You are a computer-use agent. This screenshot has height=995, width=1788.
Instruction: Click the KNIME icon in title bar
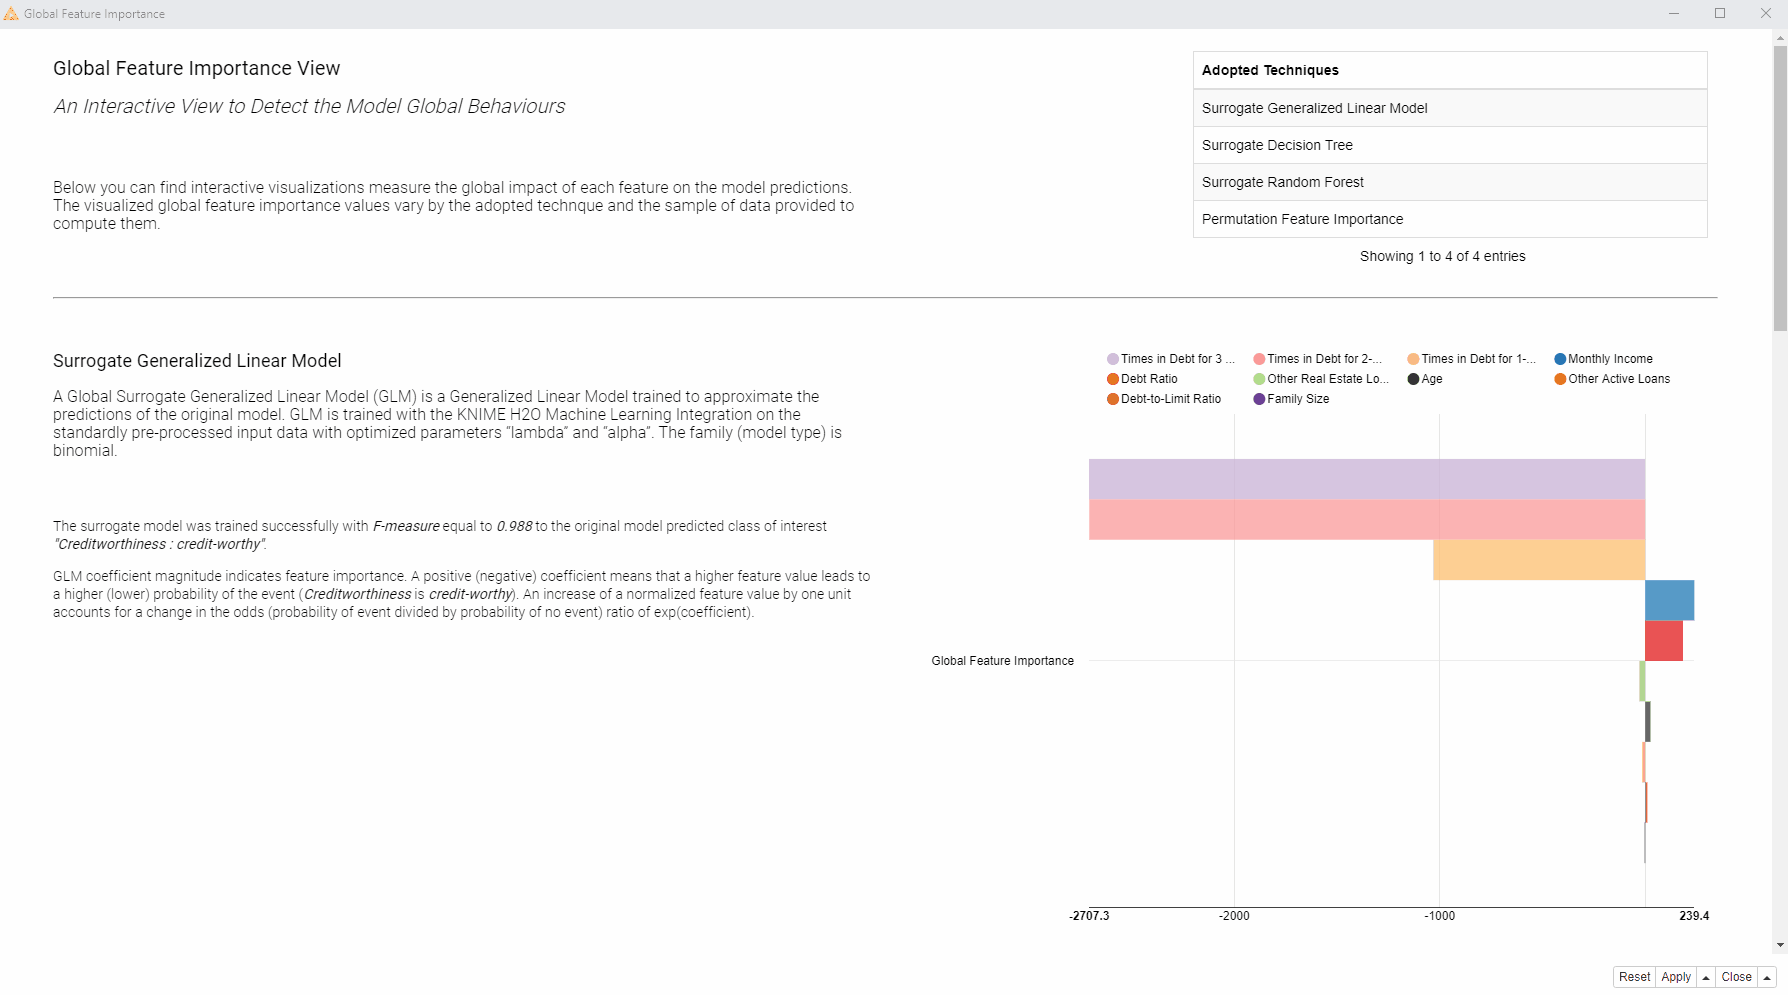coord(11,14)
